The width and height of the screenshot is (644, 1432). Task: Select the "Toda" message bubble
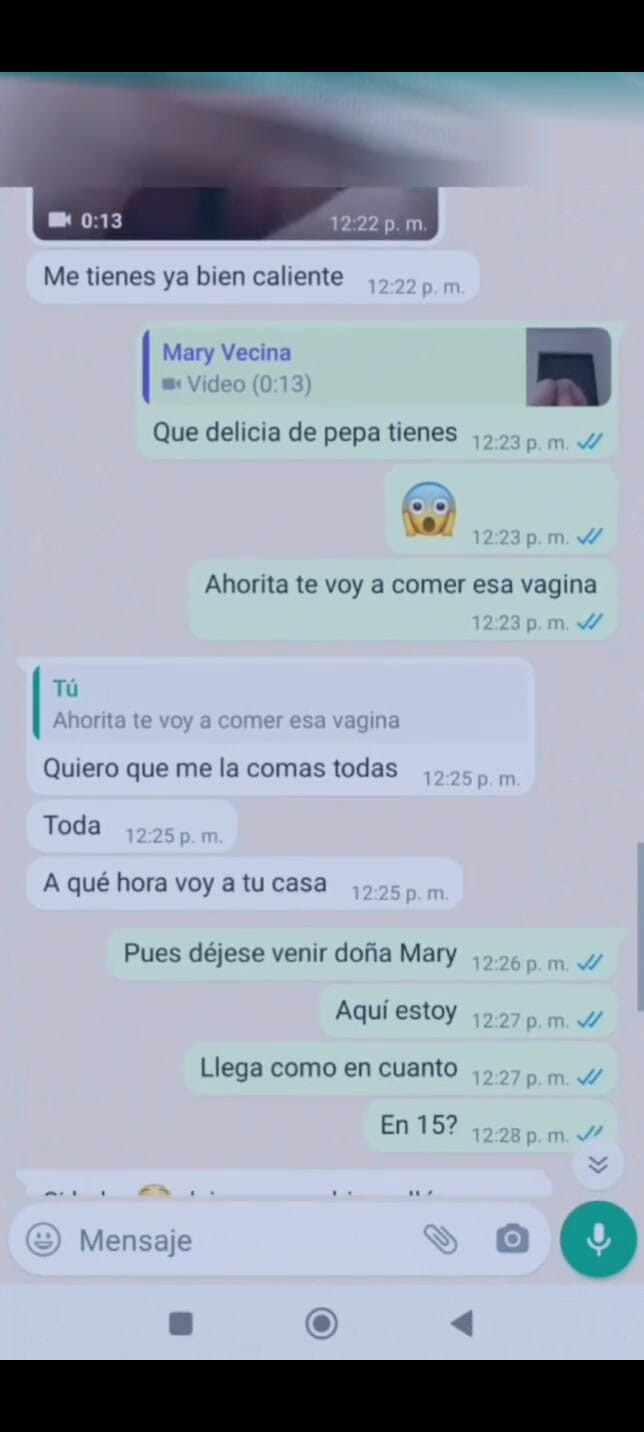click(x=131, y=827)
